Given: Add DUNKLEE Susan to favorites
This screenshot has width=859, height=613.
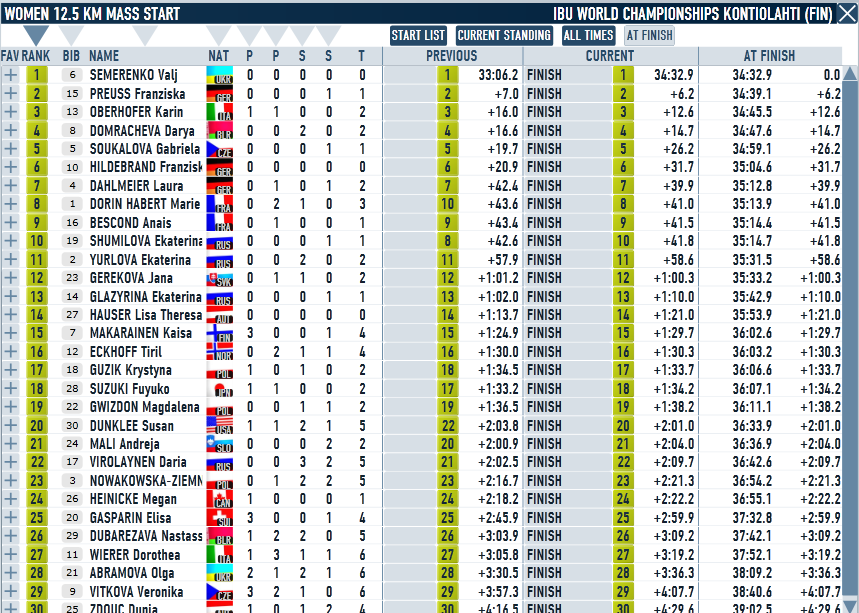Looking at the screenshot, I should point(10,426).
